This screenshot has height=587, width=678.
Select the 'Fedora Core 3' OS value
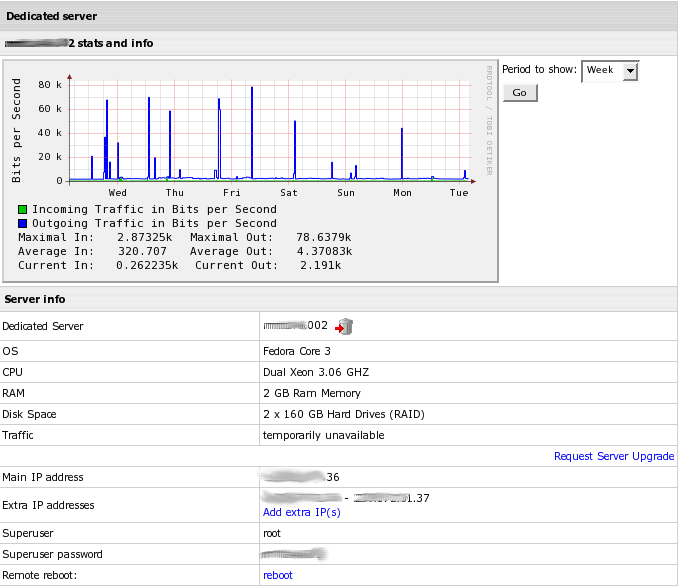pyautogui.click(x=297, y=351)
